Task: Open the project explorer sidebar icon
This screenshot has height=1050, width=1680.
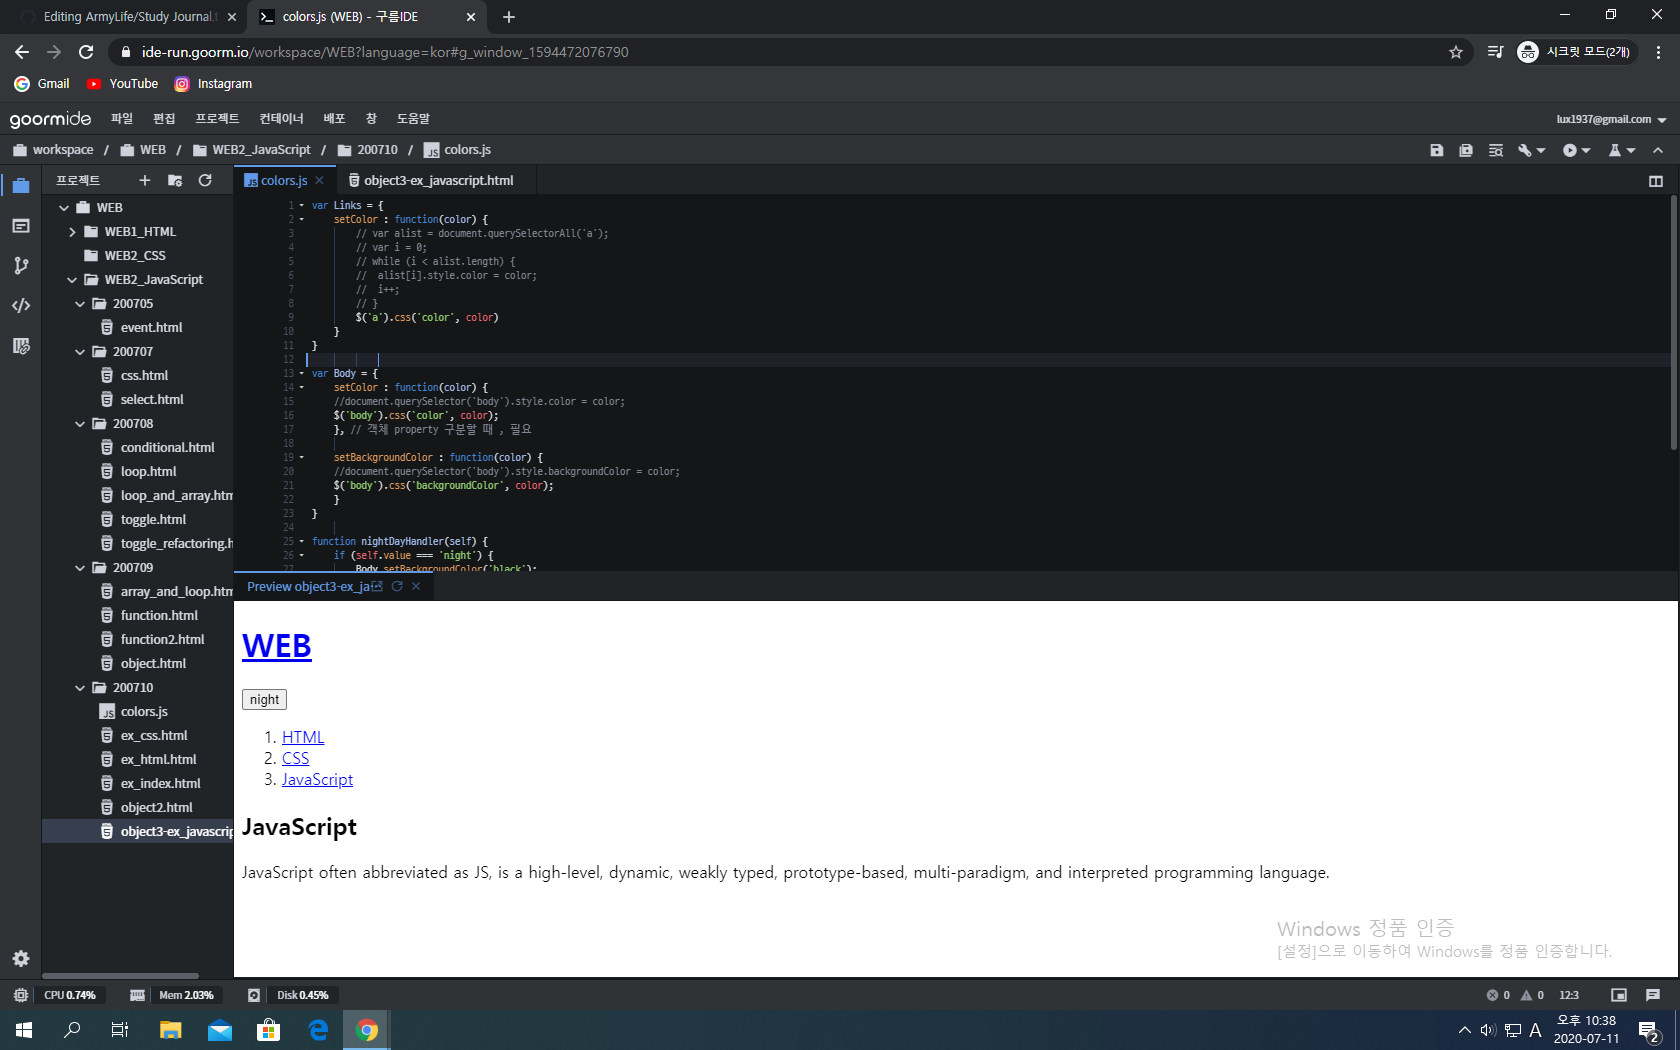Action: 21,186
